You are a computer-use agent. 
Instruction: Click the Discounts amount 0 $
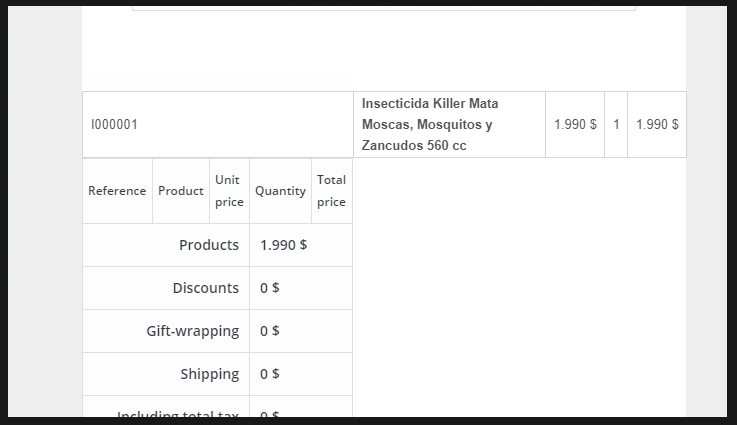pos(270,288)
